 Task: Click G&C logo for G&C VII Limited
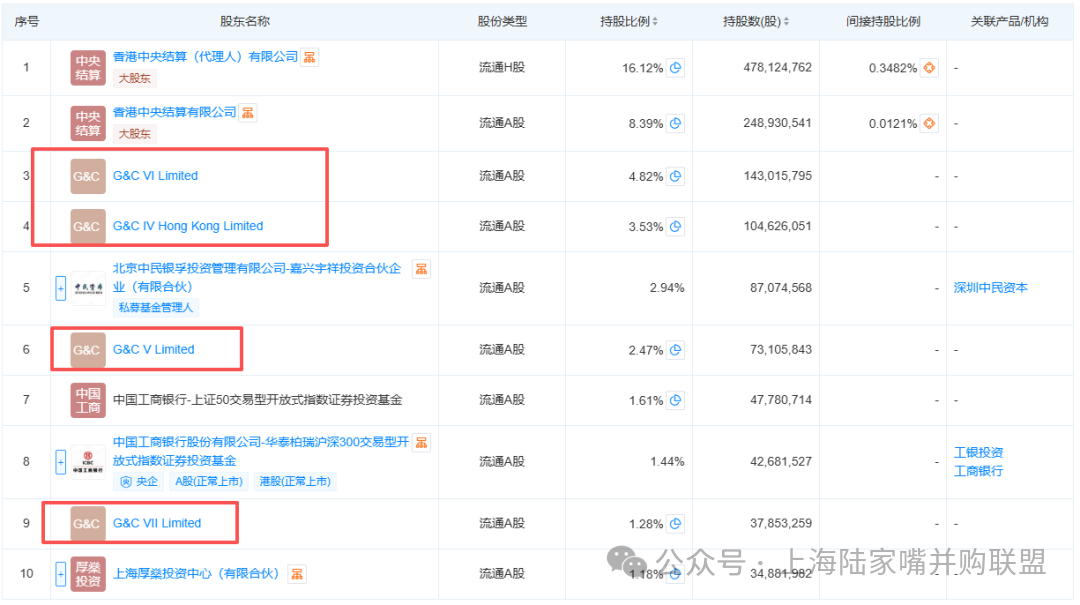88,524
